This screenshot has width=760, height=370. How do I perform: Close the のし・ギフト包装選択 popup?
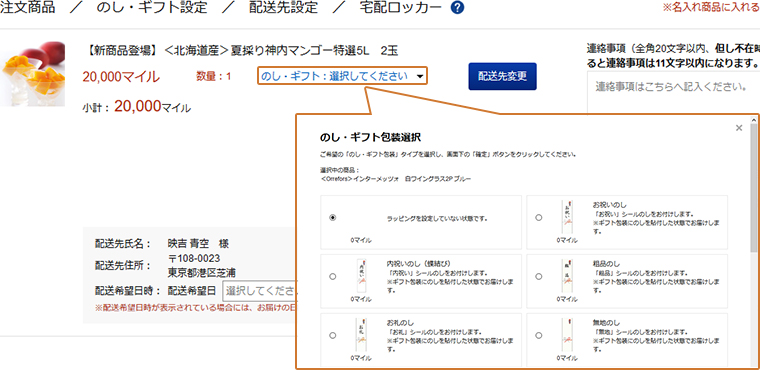[x=739, y=128]
